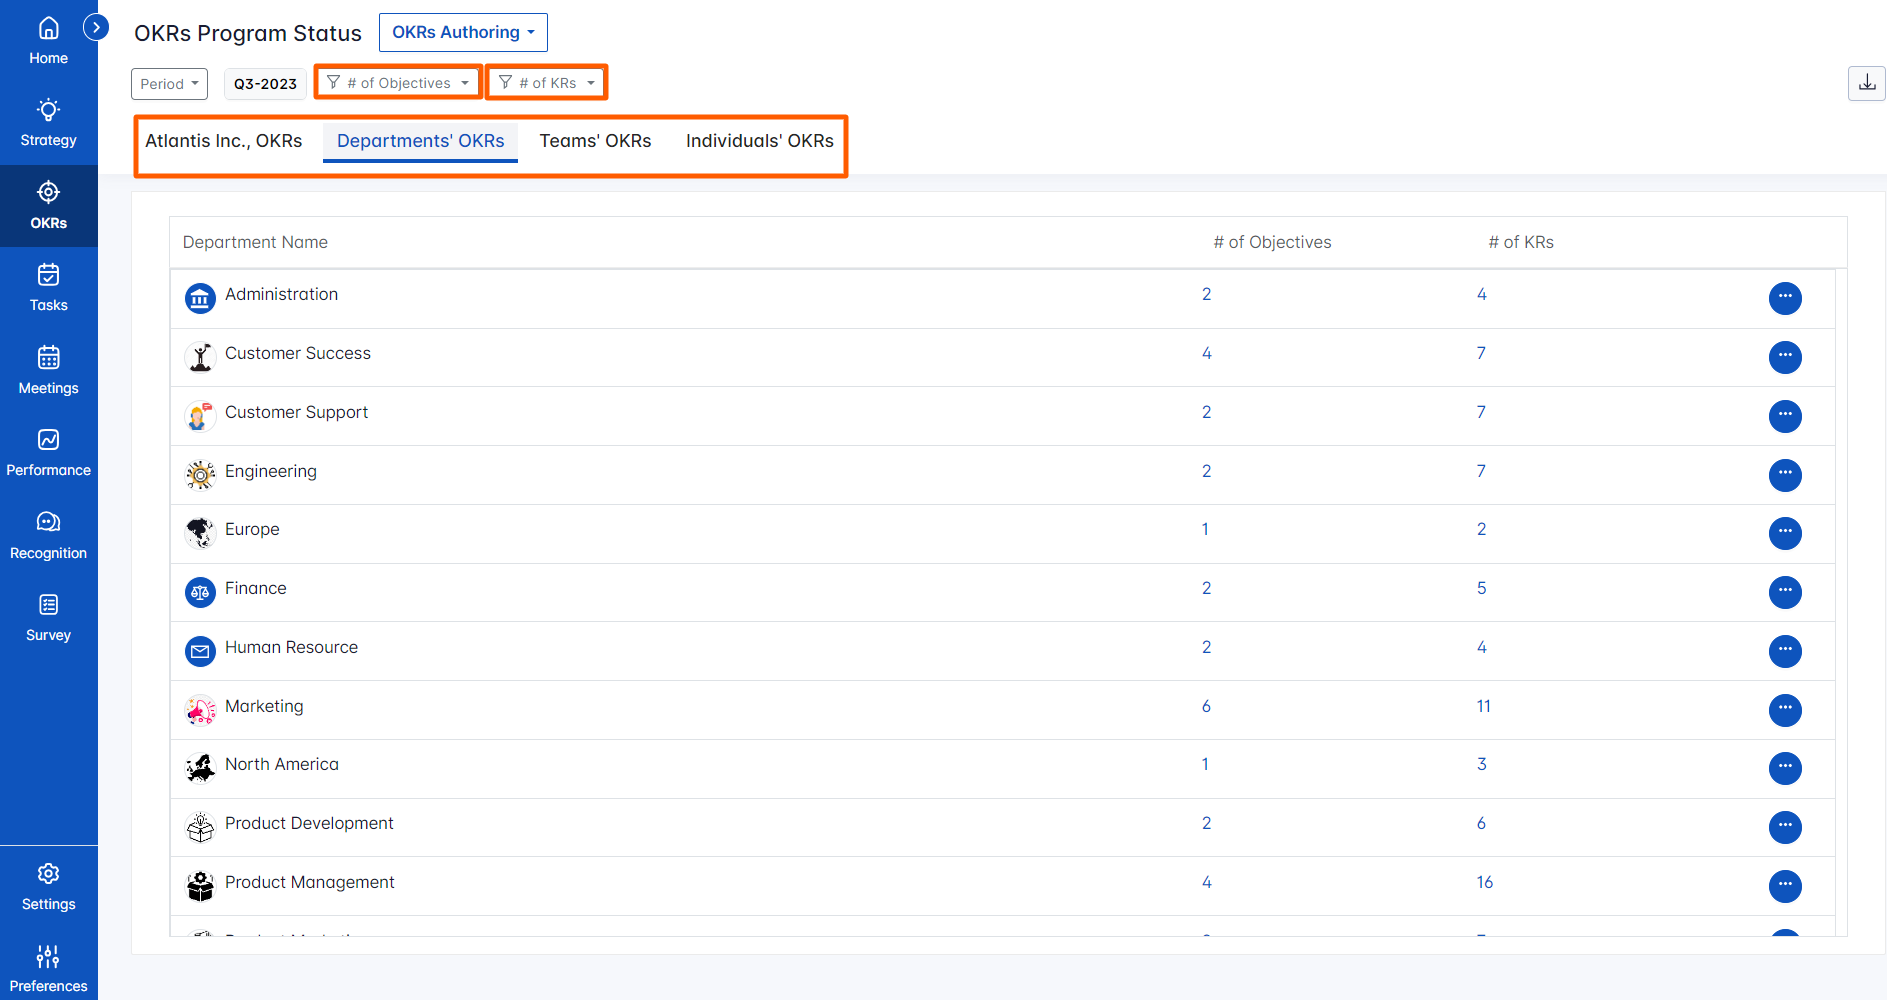Open the Tasks section
The width and height of the screenshot is (1887, 1000).
click(x=48, y=288)
